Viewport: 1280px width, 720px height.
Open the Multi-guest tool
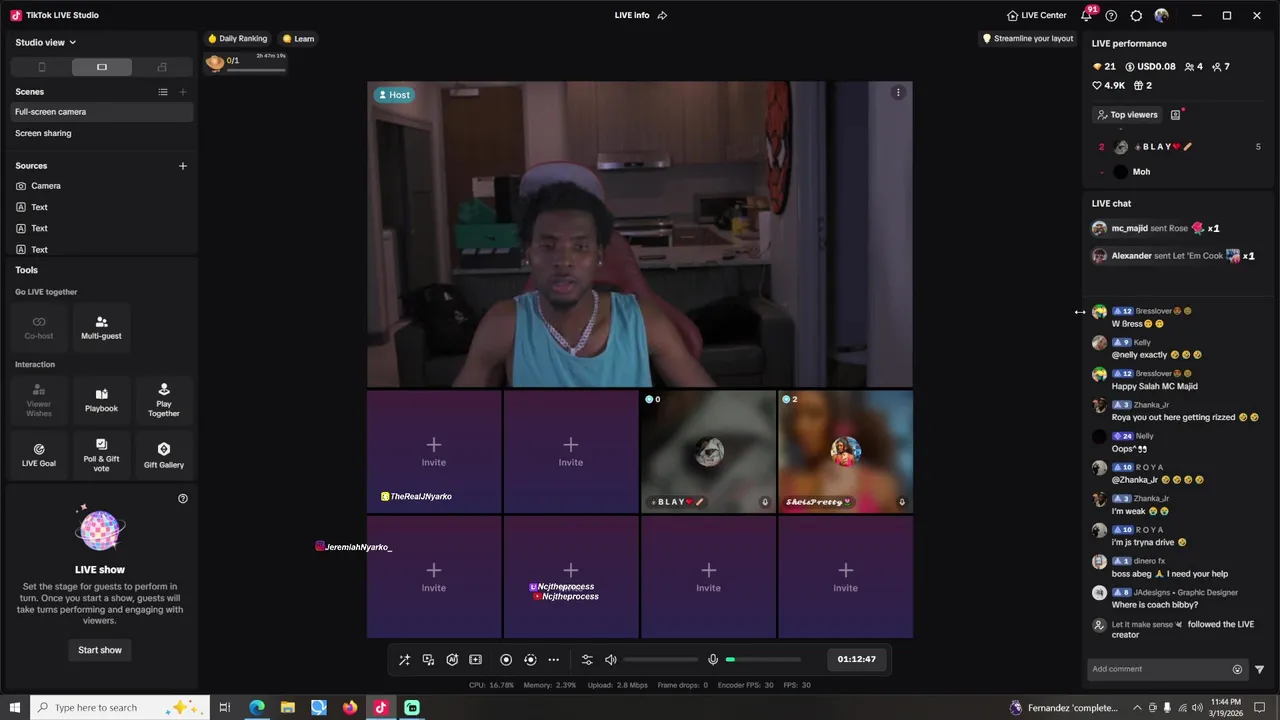(x=101, y=327)
